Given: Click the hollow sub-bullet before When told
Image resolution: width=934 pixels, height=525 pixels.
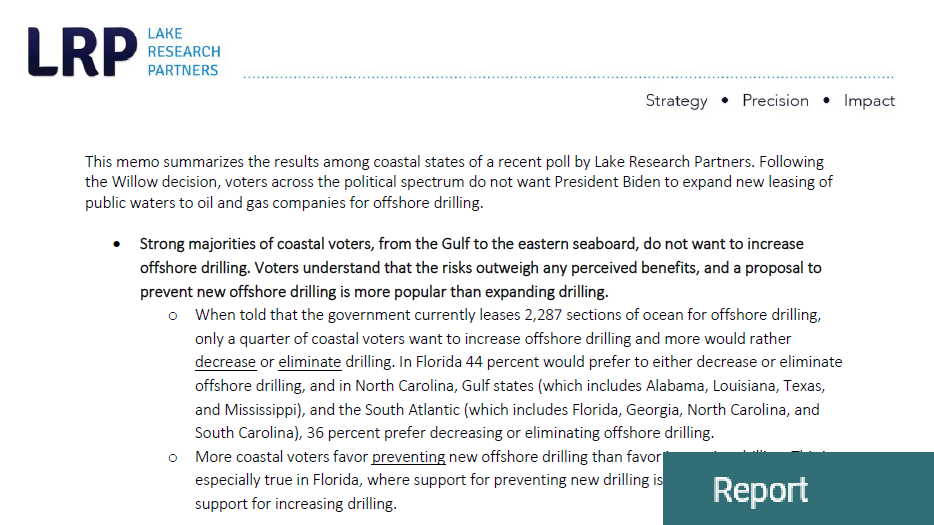Looking at the screenshot, I should pos(173,316).
